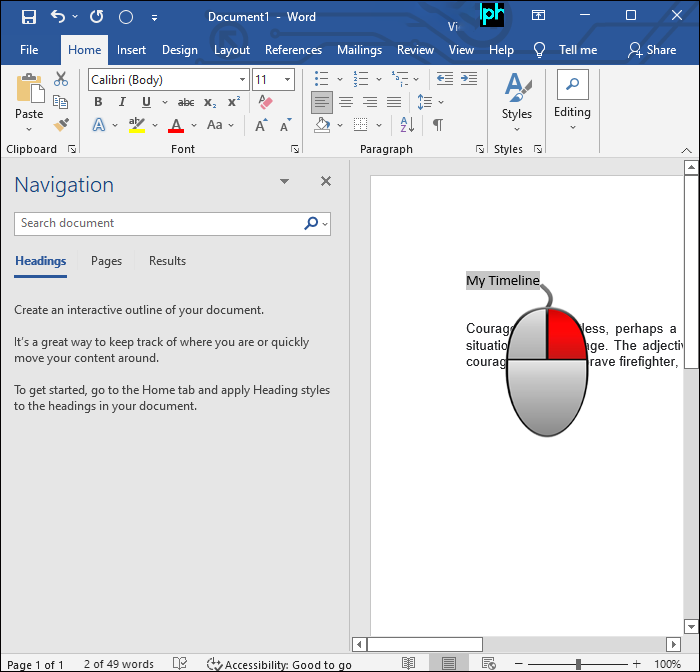The image size is (700, 672).
Task: Click the Sort A-Z icon
Action: (x=407, y=125)
